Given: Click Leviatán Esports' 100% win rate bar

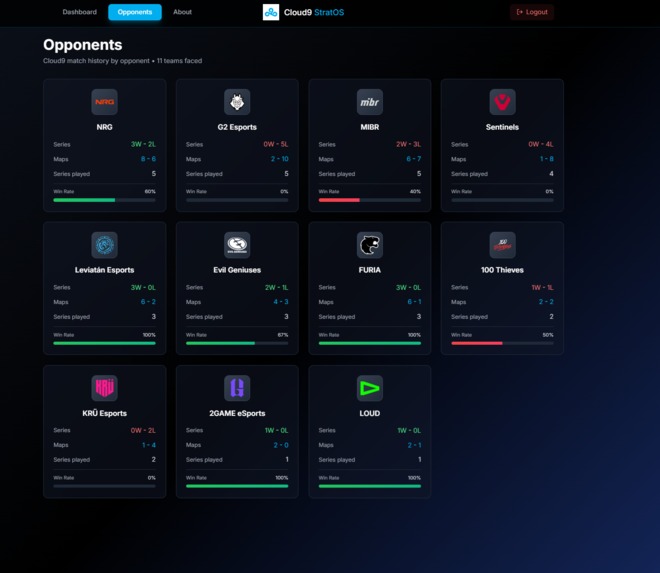Looking at the screenshot, I should (104, 343).
